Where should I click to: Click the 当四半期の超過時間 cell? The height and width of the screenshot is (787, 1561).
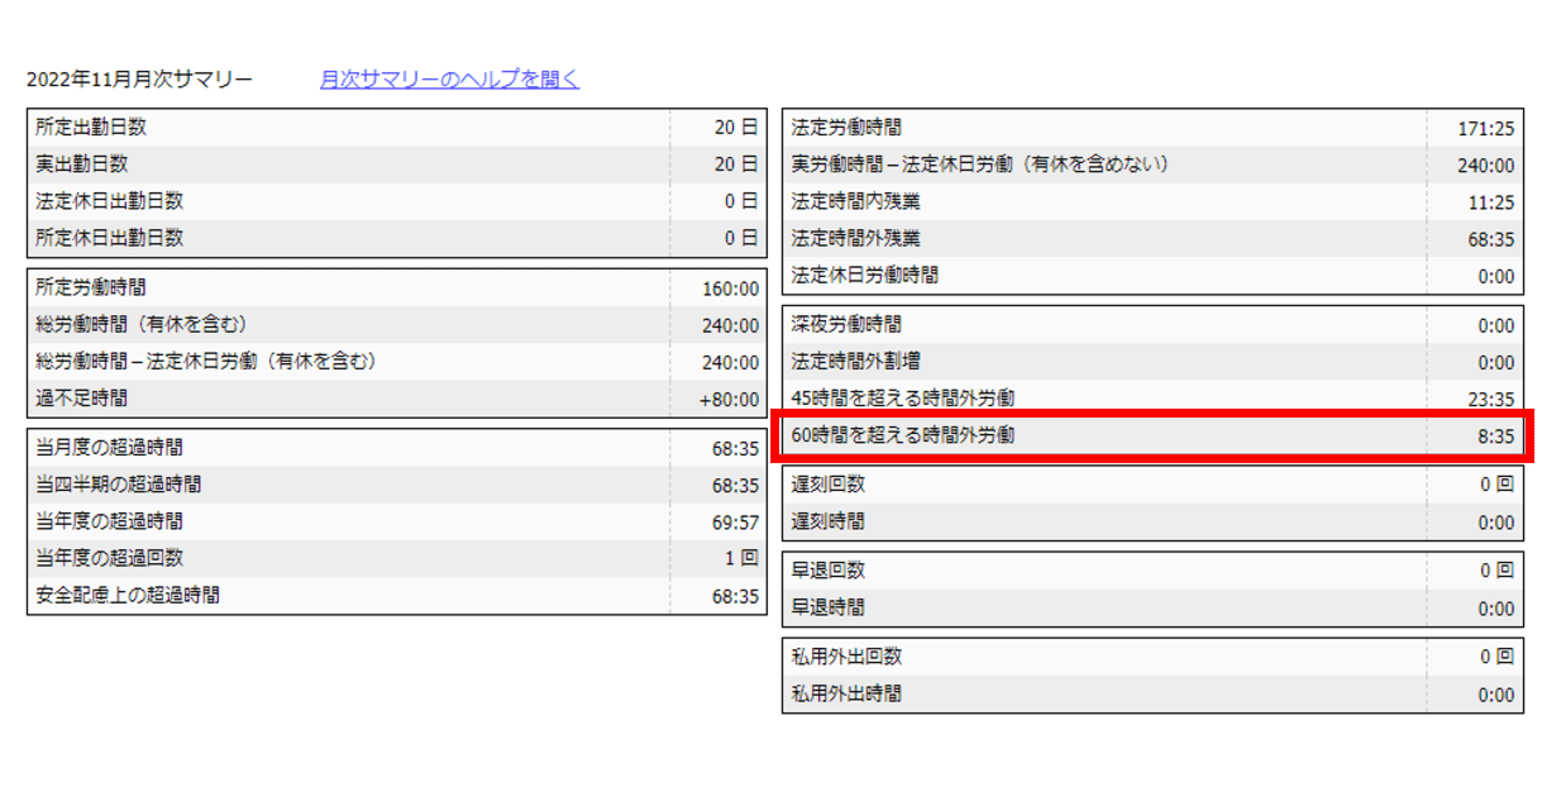tap(300, 485)
